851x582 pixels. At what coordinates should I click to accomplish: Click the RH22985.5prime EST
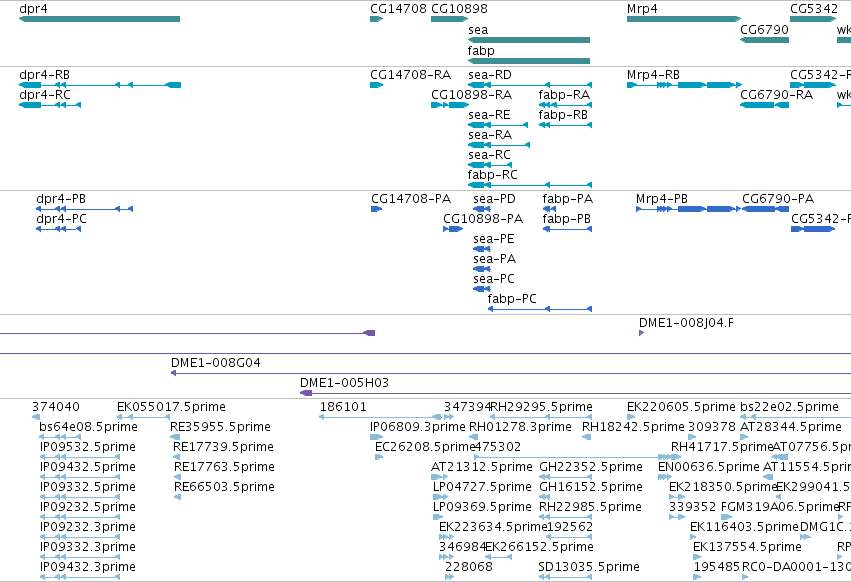pos(566,517)
